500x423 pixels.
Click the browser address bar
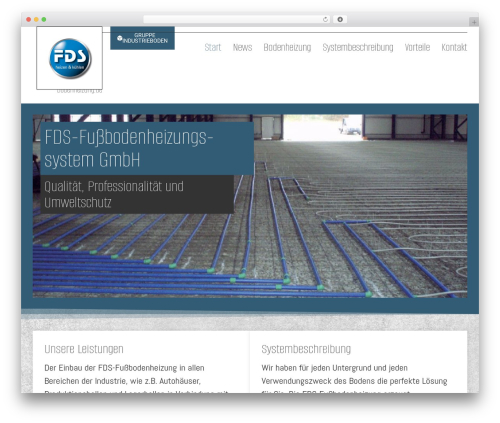tap(237, 19)
